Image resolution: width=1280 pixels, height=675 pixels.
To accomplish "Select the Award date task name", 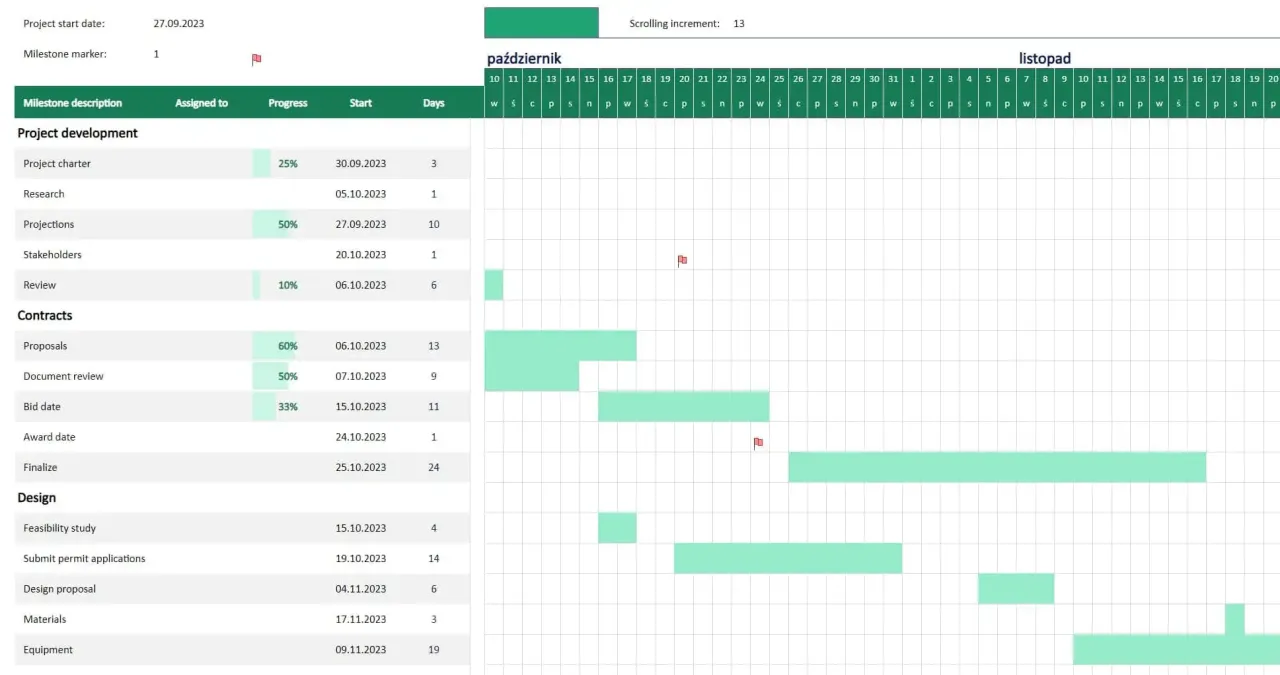I will tap(50, 437).
